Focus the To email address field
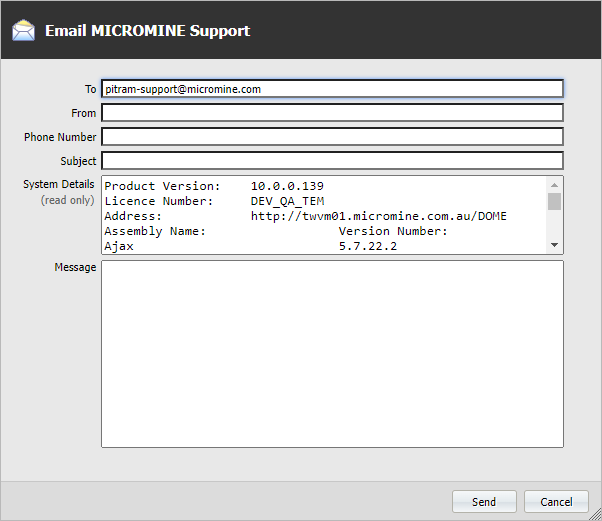Screen dimensions: 602x521 [x=332, y=89]
